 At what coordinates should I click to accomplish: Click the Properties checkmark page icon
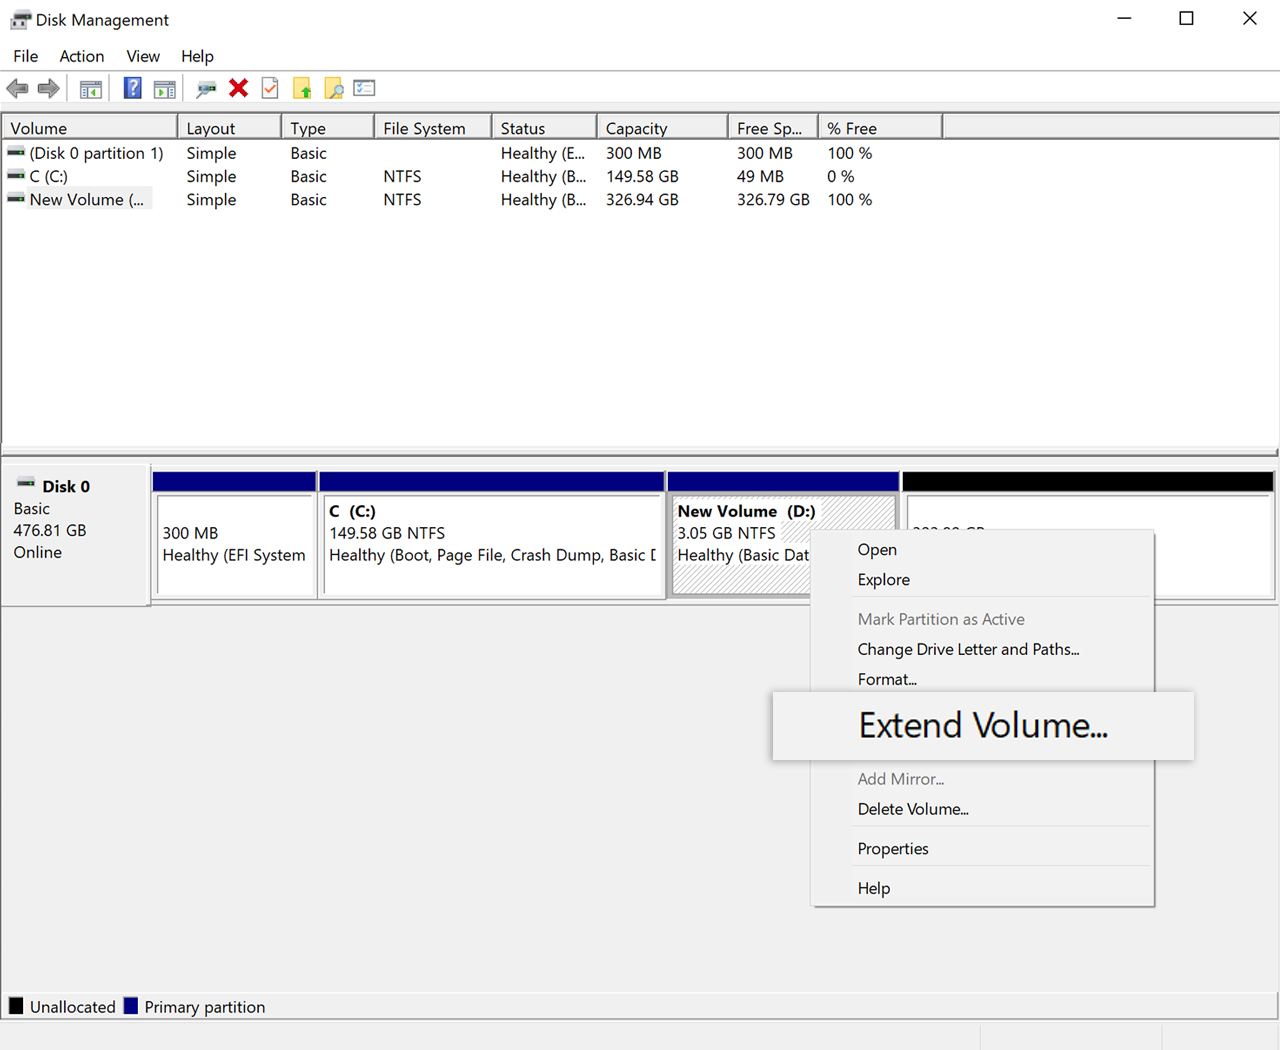[x=270, y=89]
